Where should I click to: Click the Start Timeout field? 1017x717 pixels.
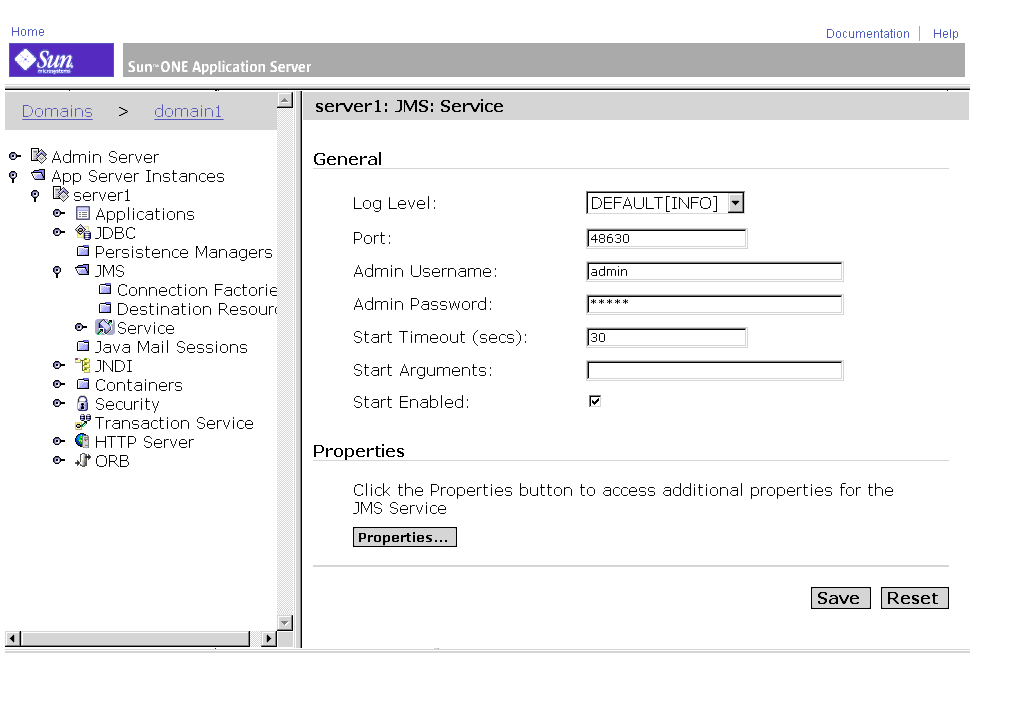point(666,337)
